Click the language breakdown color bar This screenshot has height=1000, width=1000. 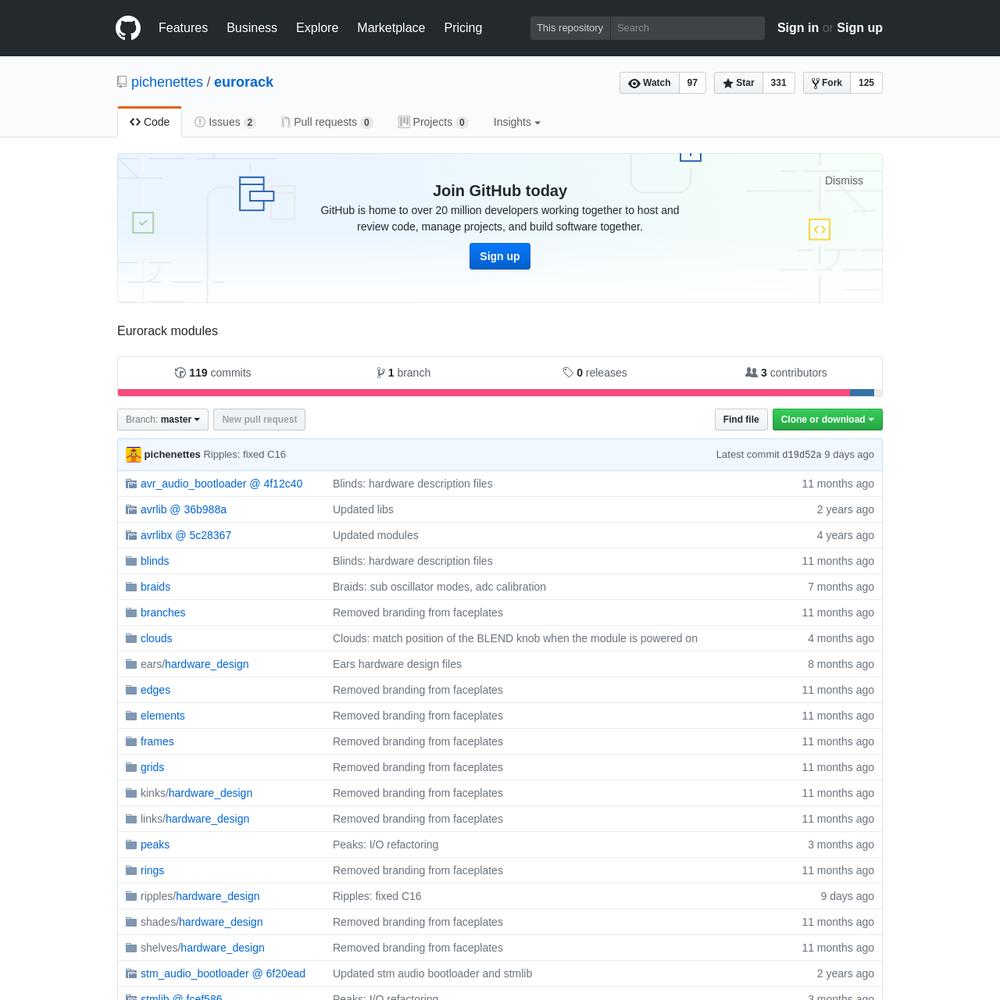(x=499, y=393)
